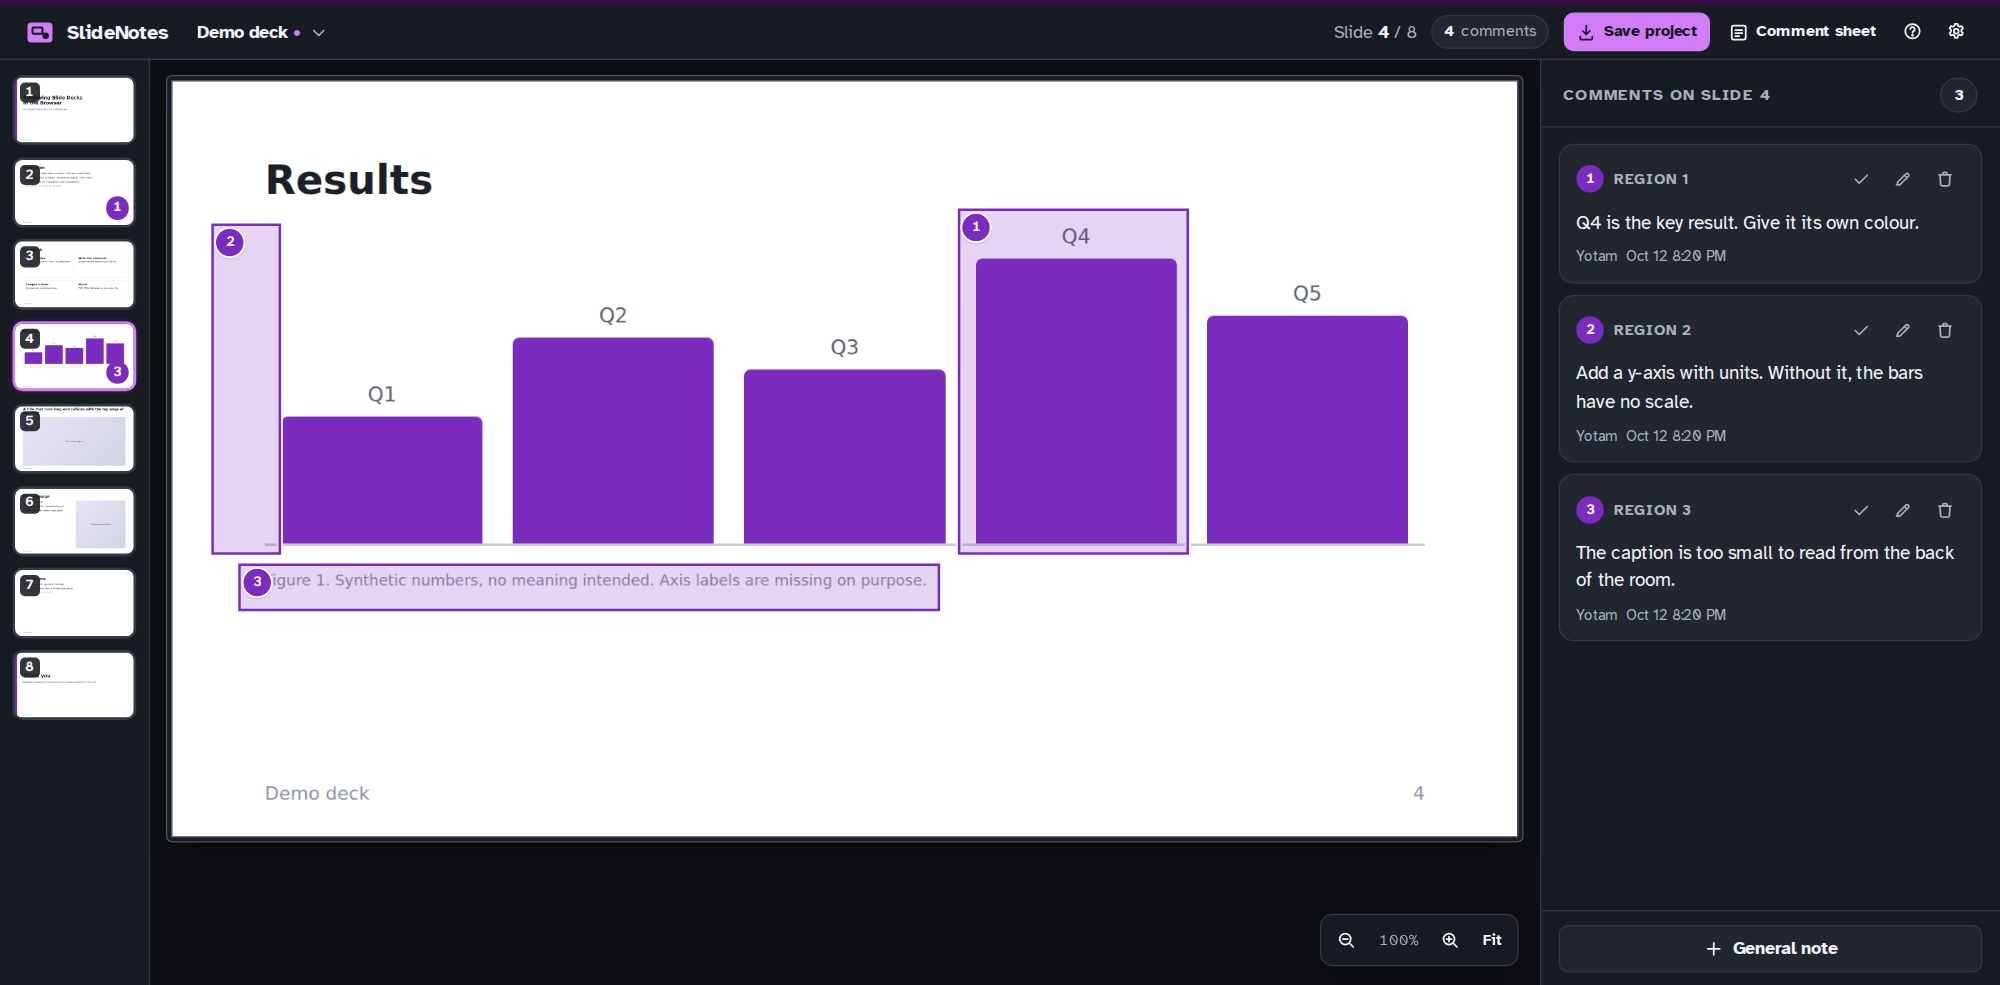2000x985 pixels.
Task: Zoom out with magnifier minus icon
Action: tap(1347, 940)
